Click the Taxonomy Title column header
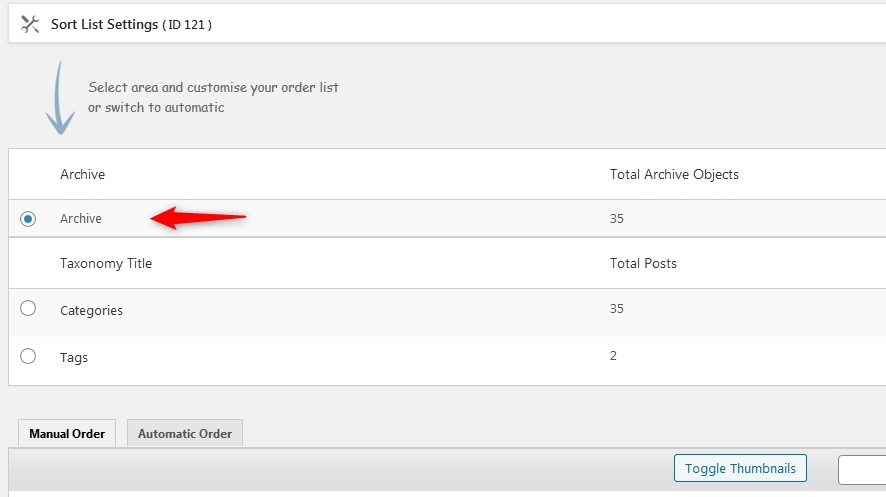Screen dimensions: 886x497 coord(106,263)
